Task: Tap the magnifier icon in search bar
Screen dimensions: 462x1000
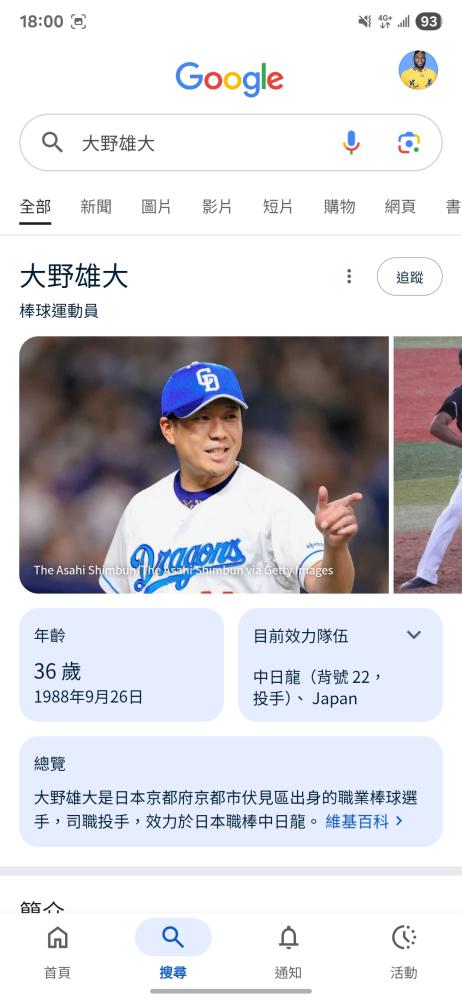Action: pos(52,142)
